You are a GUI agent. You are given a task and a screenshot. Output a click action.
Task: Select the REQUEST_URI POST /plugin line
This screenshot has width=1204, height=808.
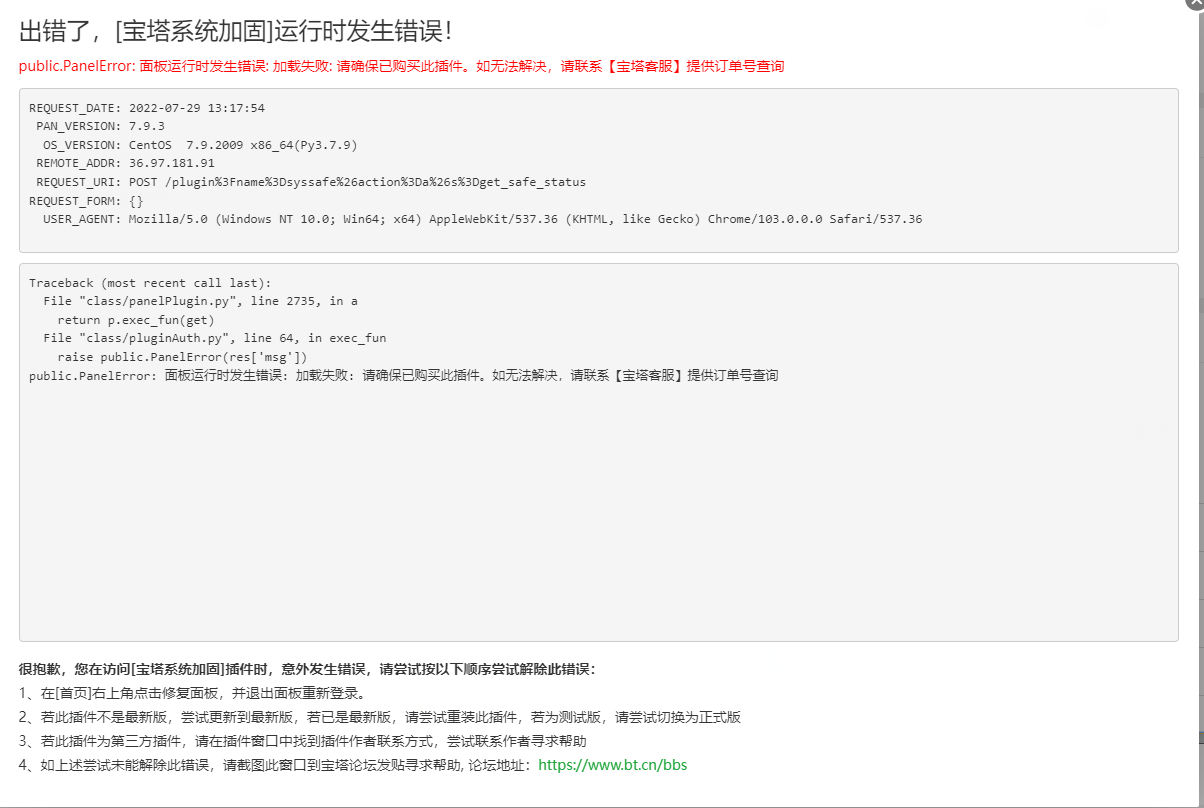coord(311,182)
